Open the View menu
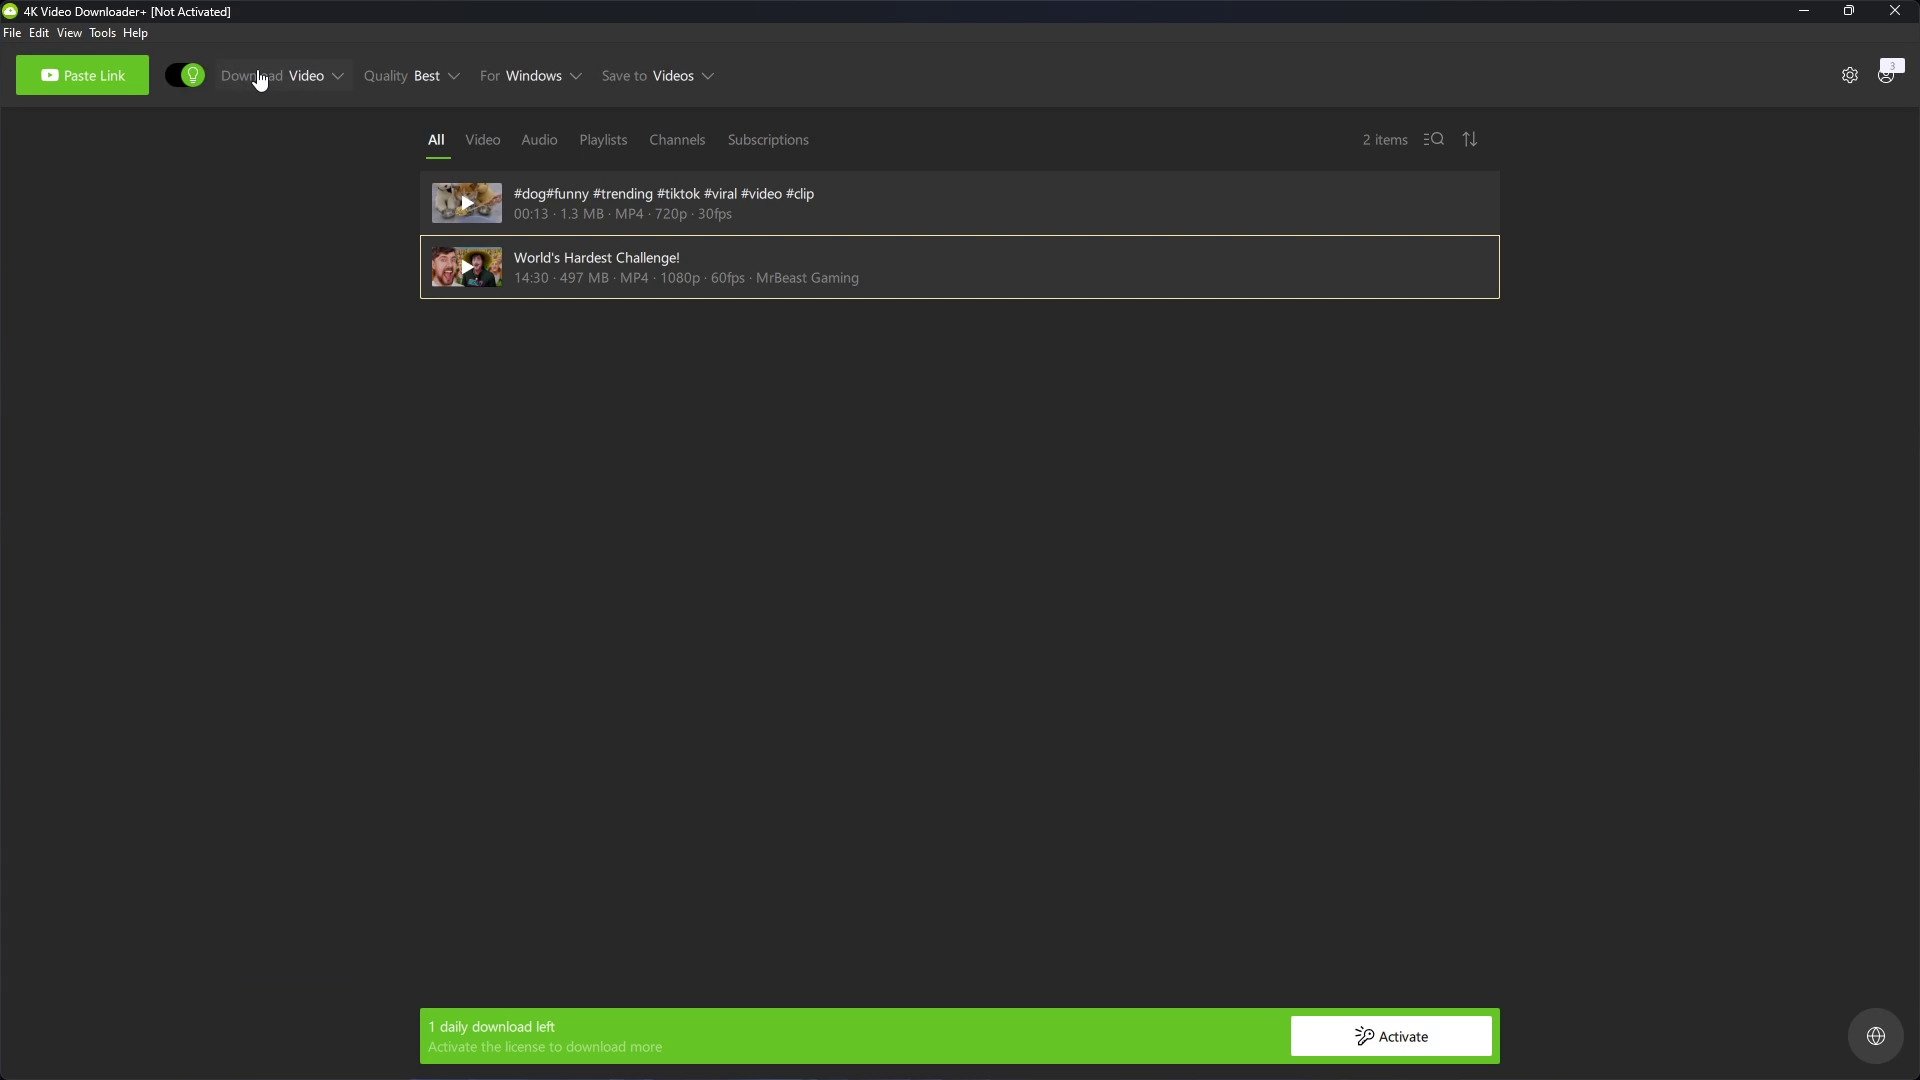The height and width of the screenshot is (1080, 1920). pos(69,33)
